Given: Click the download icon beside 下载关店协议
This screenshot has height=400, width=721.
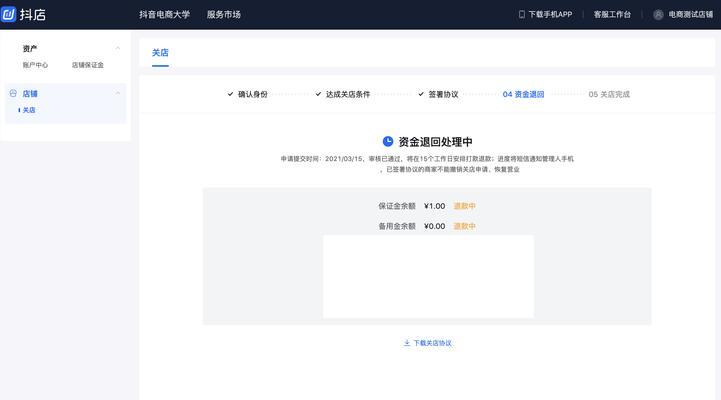Looking at the screenshot, I should coord(407,343).
